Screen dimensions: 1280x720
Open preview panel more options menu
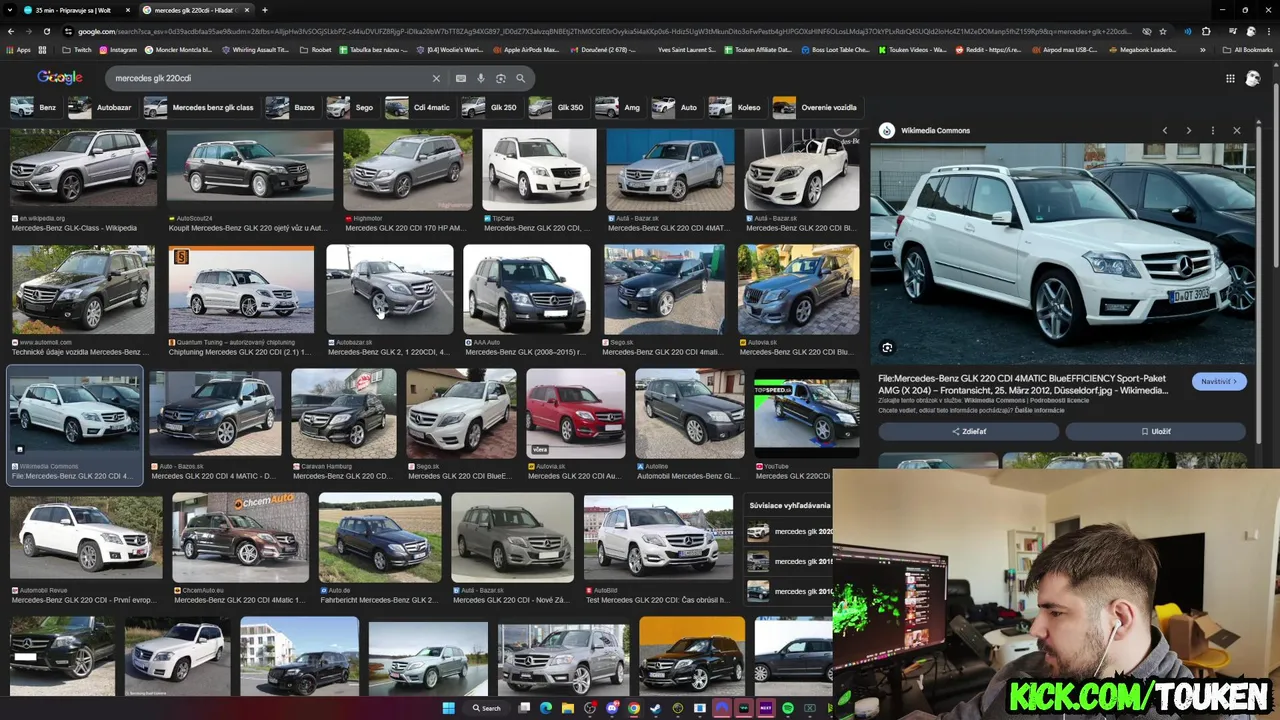[1213, 130]
